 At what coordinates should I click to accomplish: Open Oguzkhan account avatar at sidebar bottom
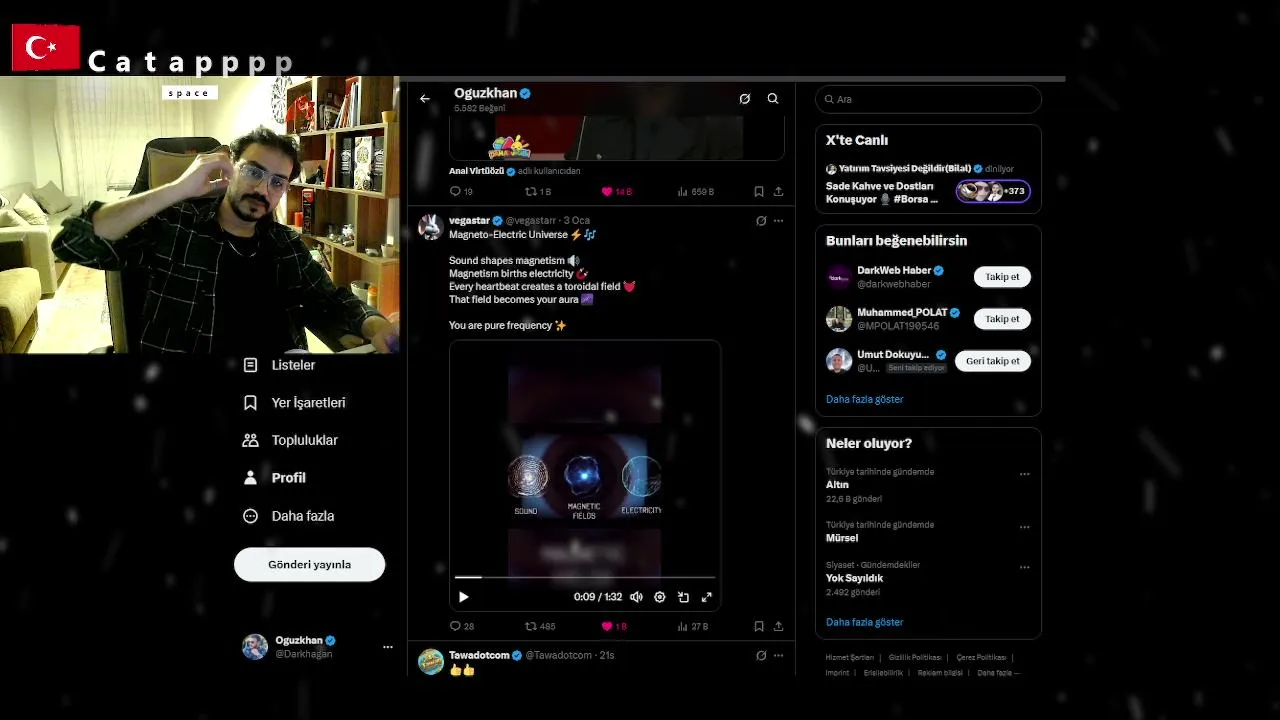tap(255, 647)
